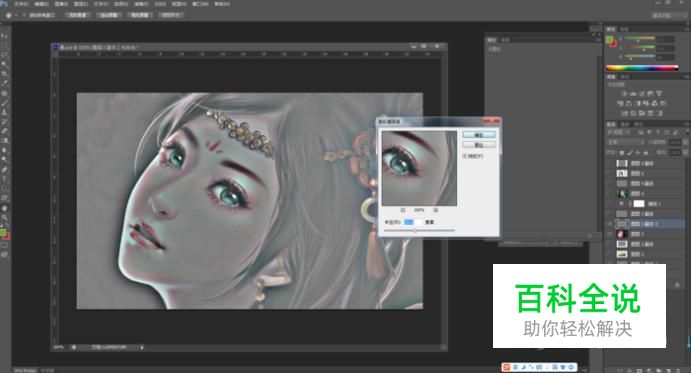691x373 pixels.
Task: Click zoom-out button under dialog preview
Action: [x=403, y=210]
